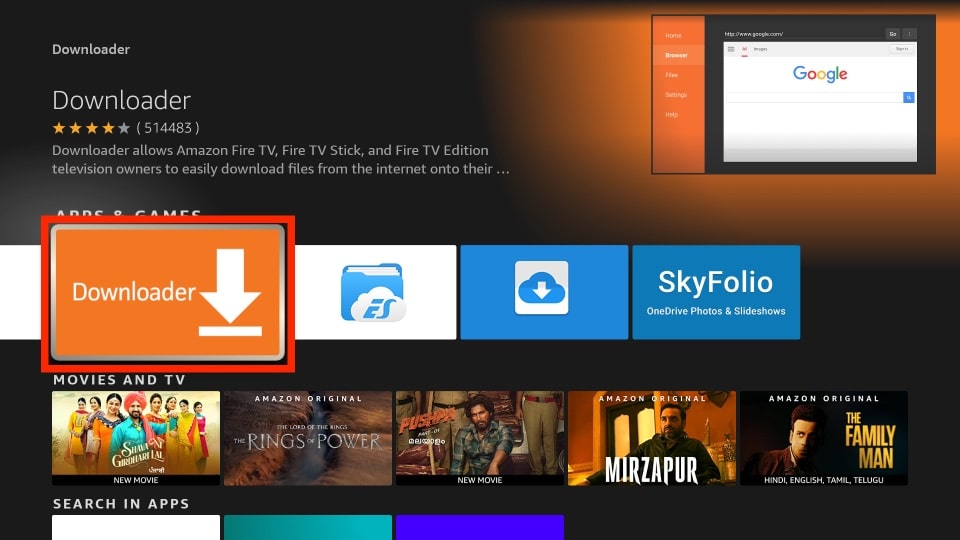Select the SkyFolio OneDrive Photos tile
This screenshot has width=960, height=540.
[x=716, y=292]
